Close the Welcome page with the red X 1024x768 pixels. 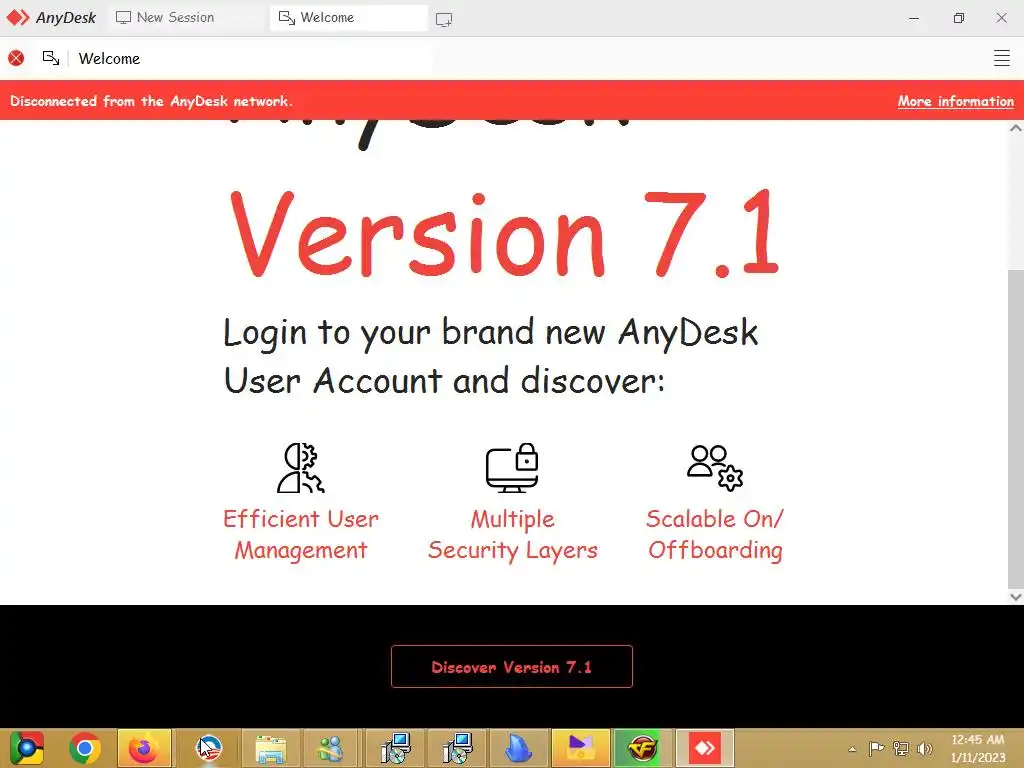(16, 58)
